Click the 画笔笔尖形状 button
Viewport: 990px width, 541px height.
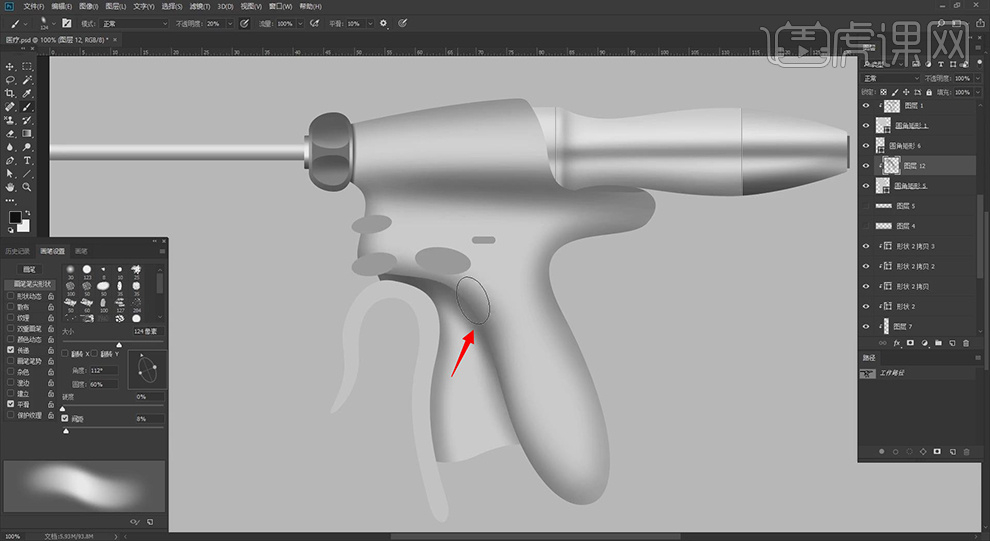pyautogui.click(x=30, y=284)
